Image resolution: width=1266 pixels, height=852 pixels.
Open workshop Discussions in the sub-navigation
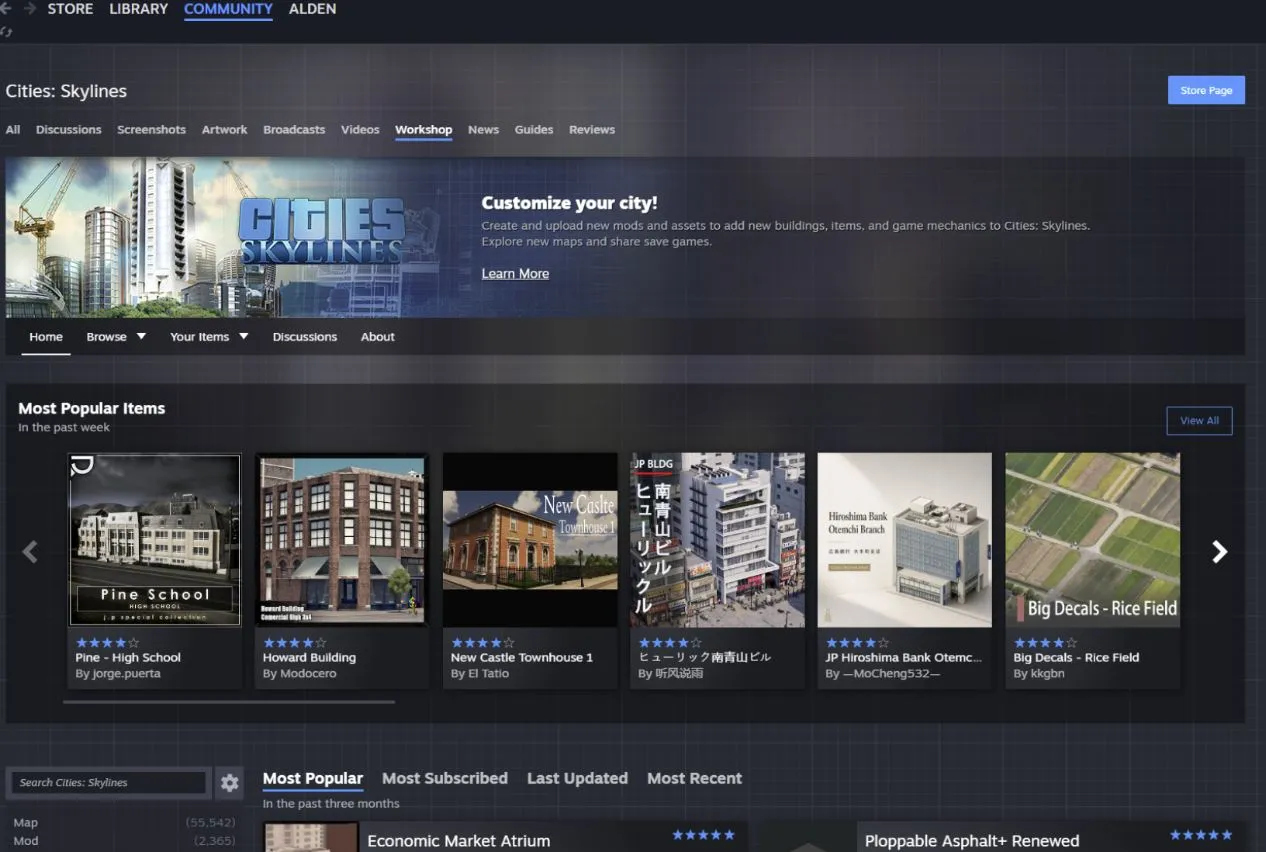[305, 337]
